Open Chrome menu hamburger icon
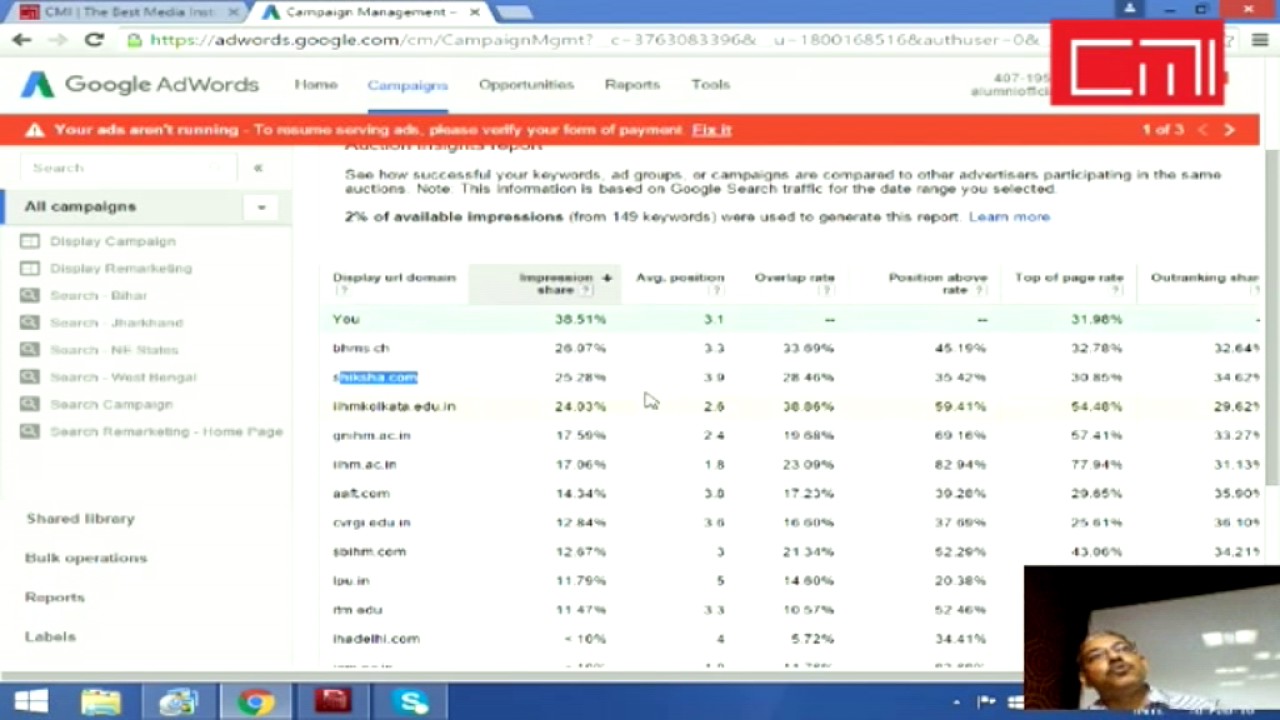This screenshot has height=720, width=1280. pyautogui.click(x=1259, y=40)
